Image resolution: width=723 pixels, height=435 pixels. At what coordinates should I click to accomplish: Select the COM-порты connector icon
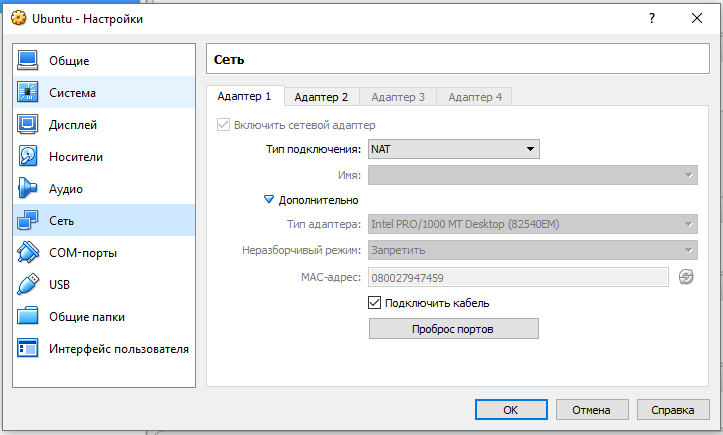[28, 253]
